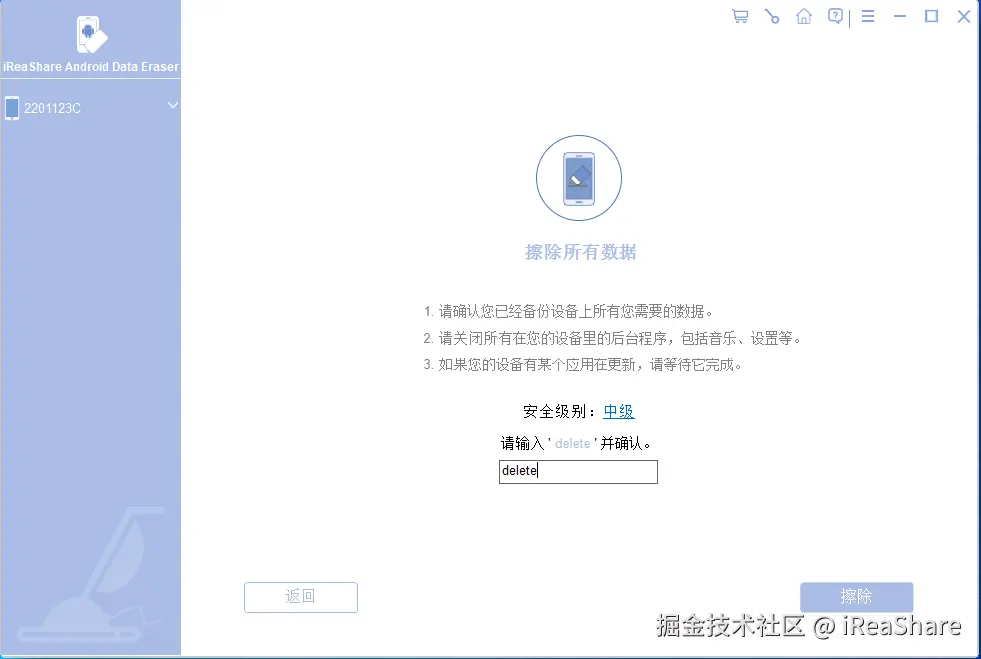Open help using the question mark icon

click(x=835, y=16)
